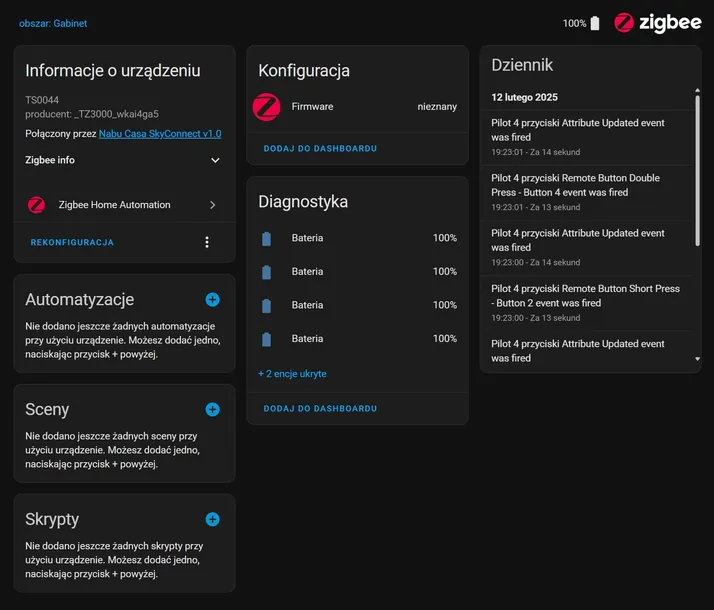Click the Zigbee Home Automation label

[x=114, y=205]
